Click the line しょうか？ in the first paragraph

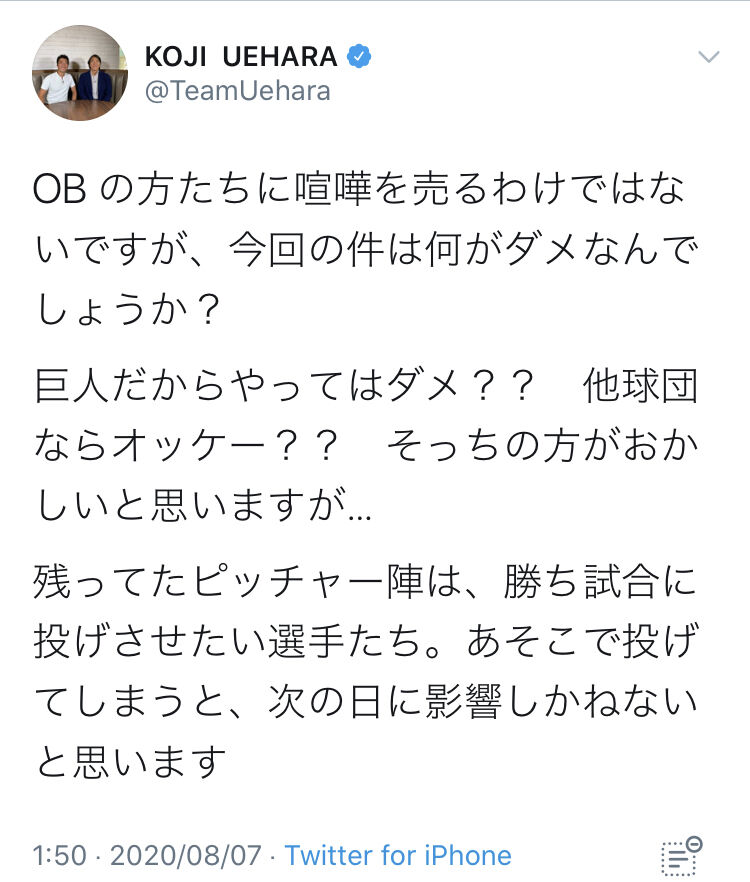pos(127,310)
